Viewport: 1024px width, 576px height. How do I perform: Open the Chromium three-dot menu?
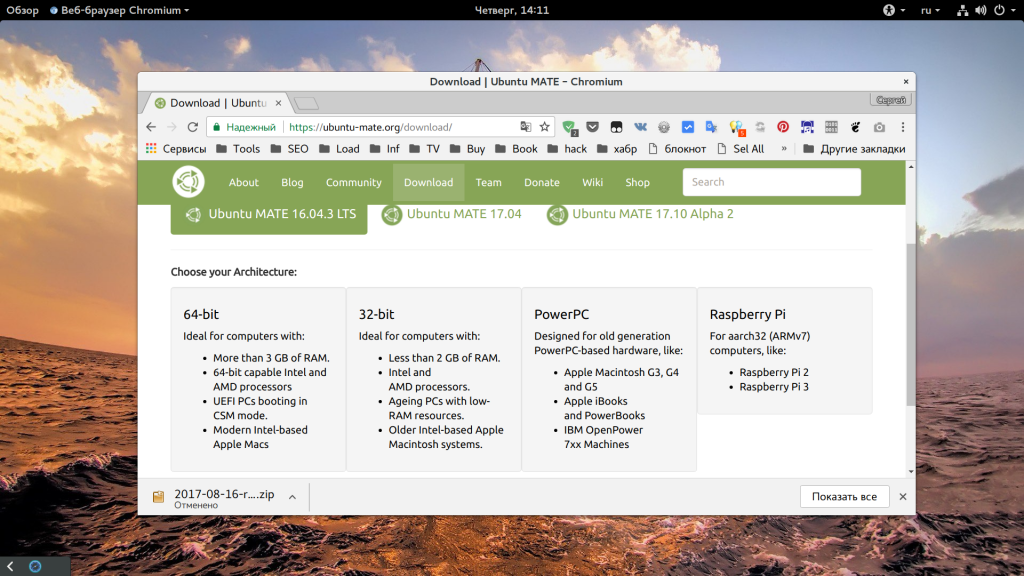click(x=903, y=127)
